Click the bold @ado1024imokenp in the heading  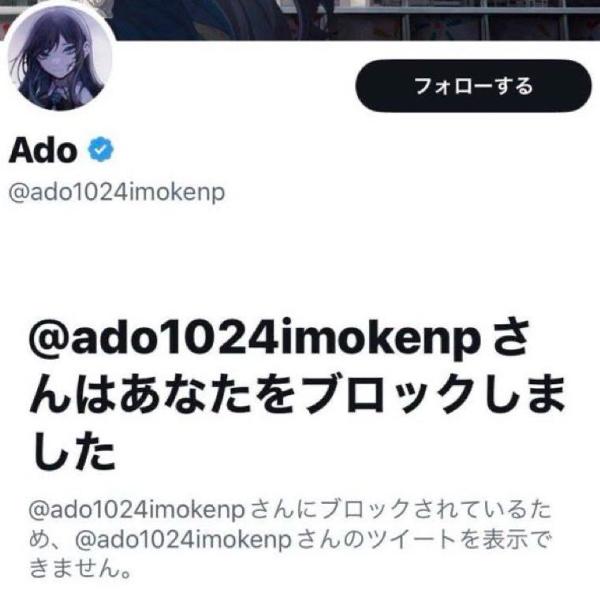pyautogui.click(x=254, y=339)
